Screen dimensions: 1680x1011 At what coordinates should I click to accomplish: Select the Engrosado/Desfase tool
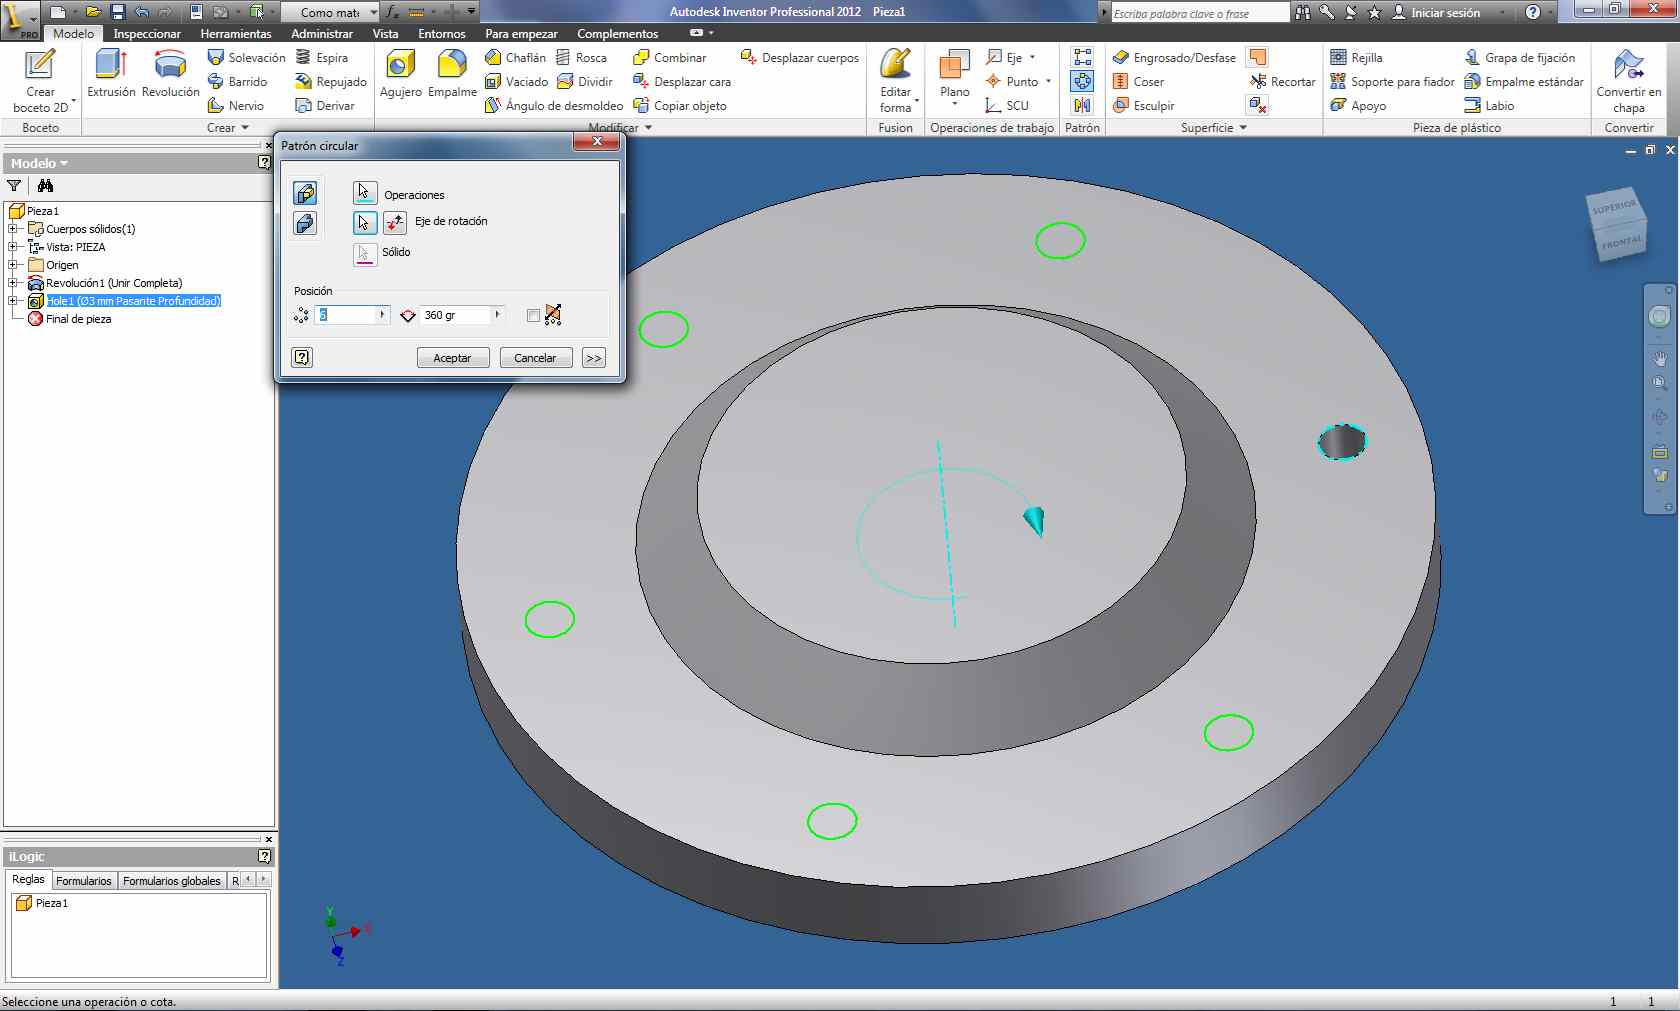(x=1174, y=58)
